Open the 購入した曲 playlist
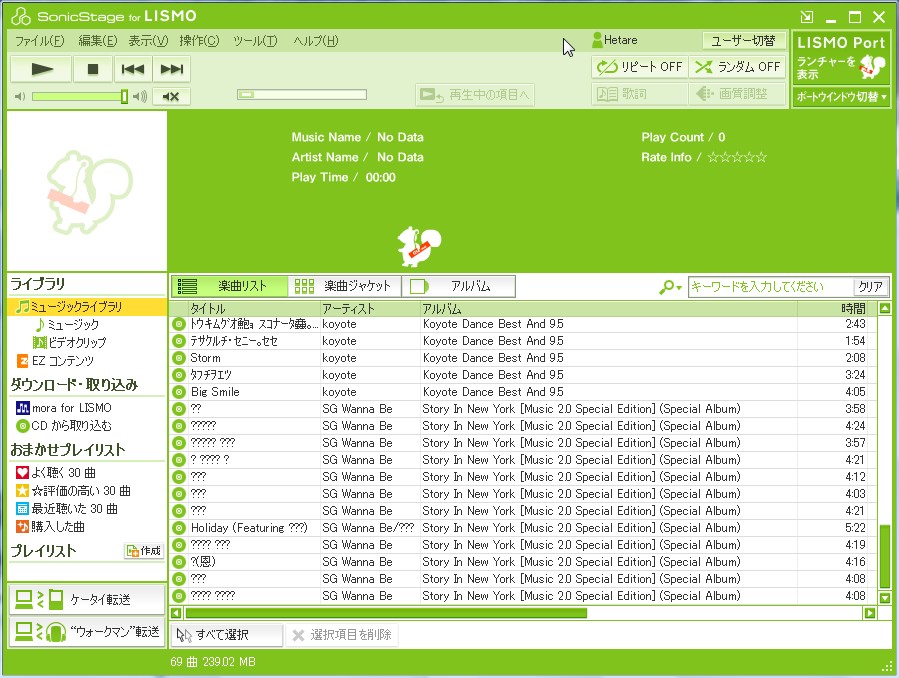This screenshot has width=899, height=678. click(50, 527)
